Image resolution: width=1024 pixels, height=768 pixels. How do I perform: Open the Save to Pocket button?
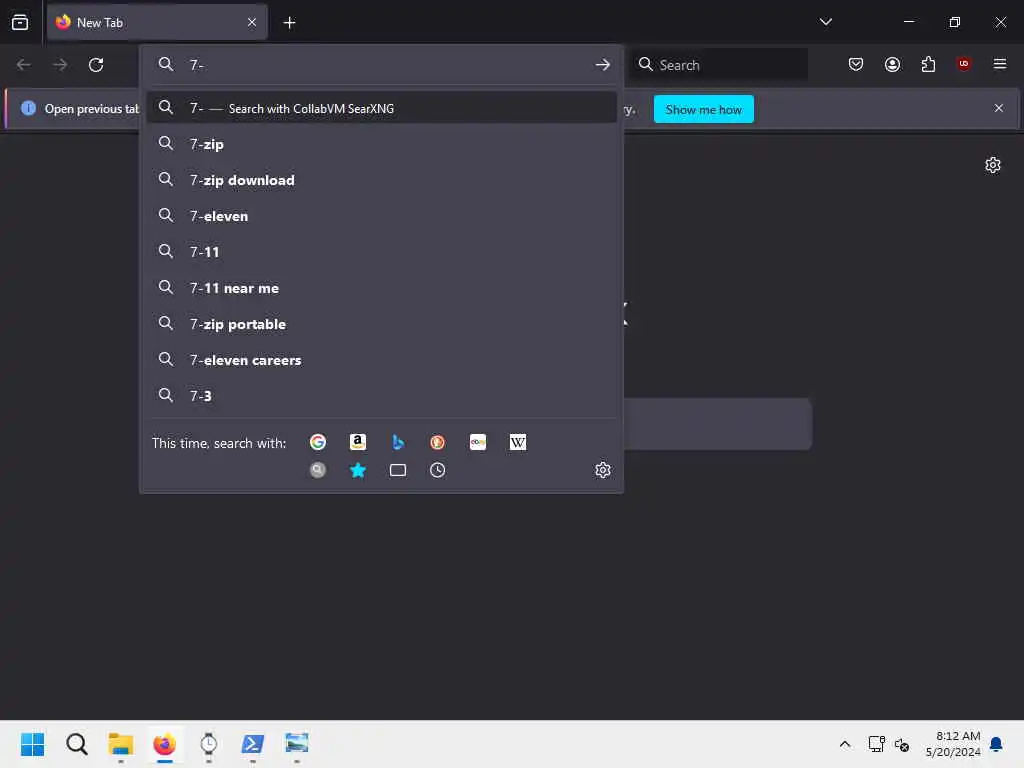coord(856,64)
